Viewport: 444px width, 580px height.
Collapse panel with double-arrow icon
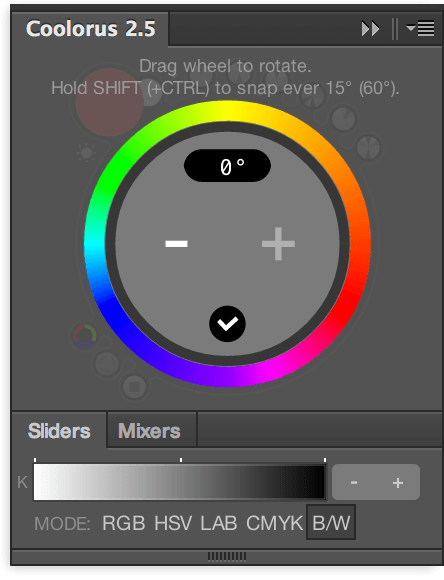pyautogui.click(x=370, y=29)
